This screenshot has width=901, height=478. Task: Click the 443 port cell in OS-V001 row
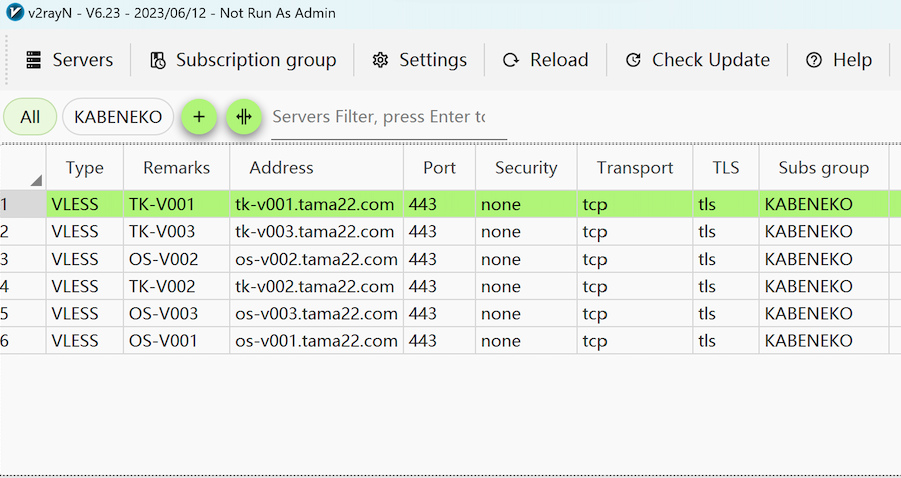tap(440, 341)
